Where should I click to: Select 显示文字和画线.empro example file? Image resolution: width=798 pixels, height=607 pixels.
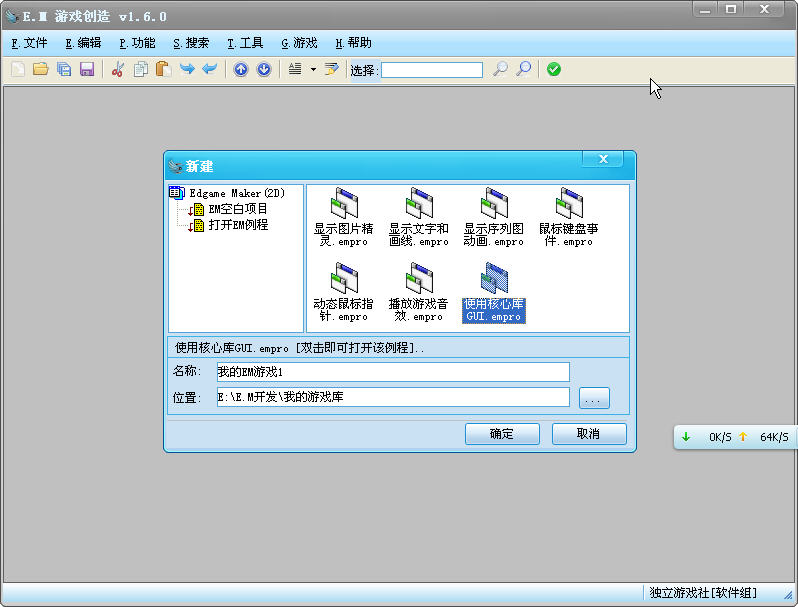tap(418, 217)
